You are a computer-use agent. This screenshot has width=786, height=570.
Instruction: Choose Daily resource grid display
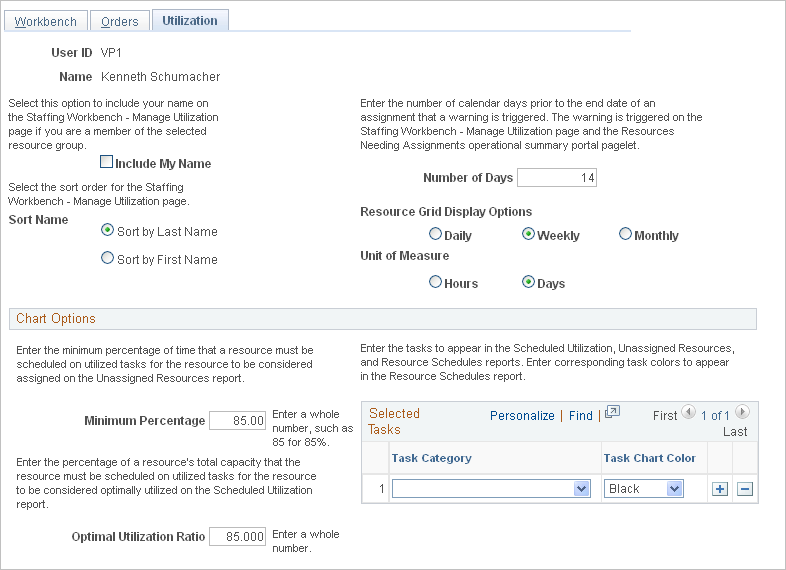click(435, 234)
